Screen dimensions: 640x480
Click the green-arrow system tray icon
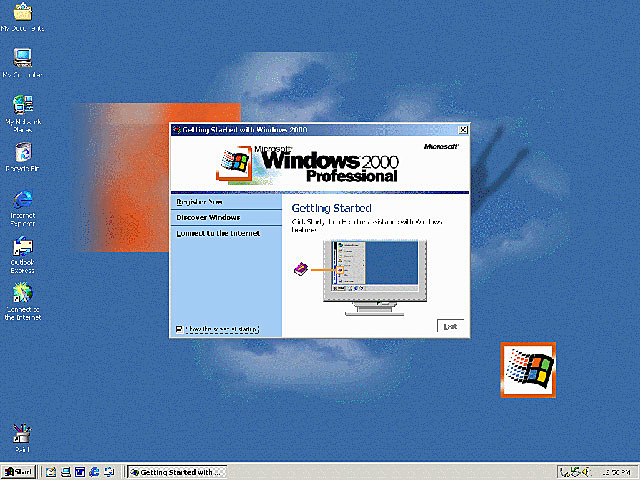(576, 472)
